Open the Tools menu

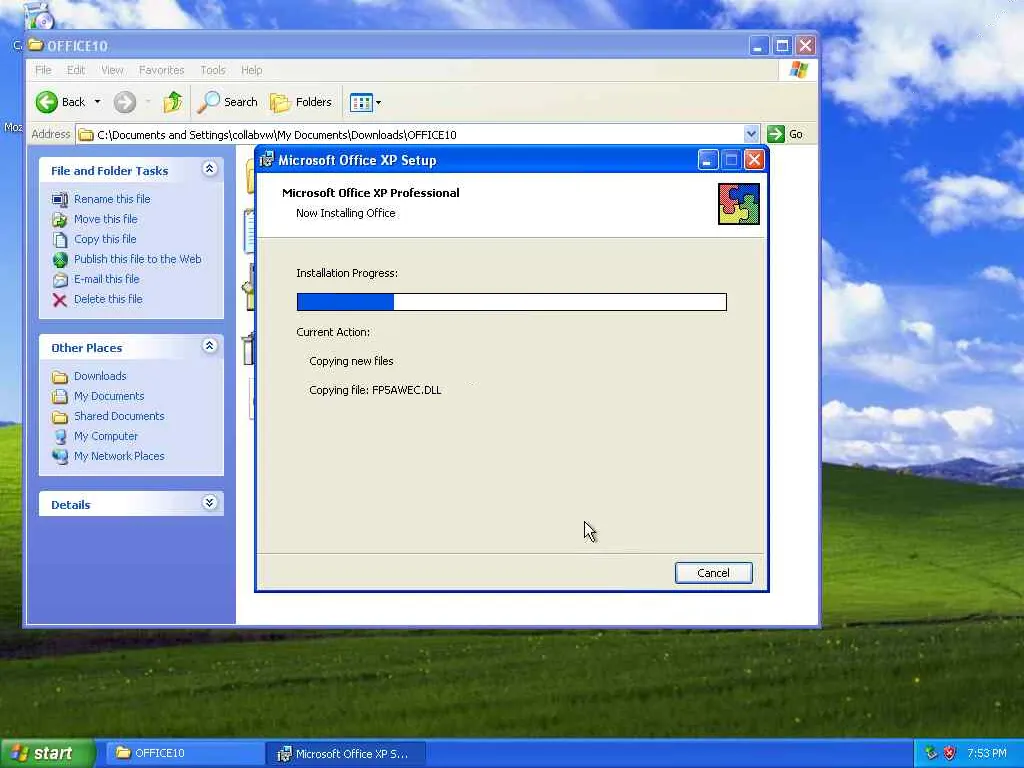pyautogui.click(x=213, y=70)
